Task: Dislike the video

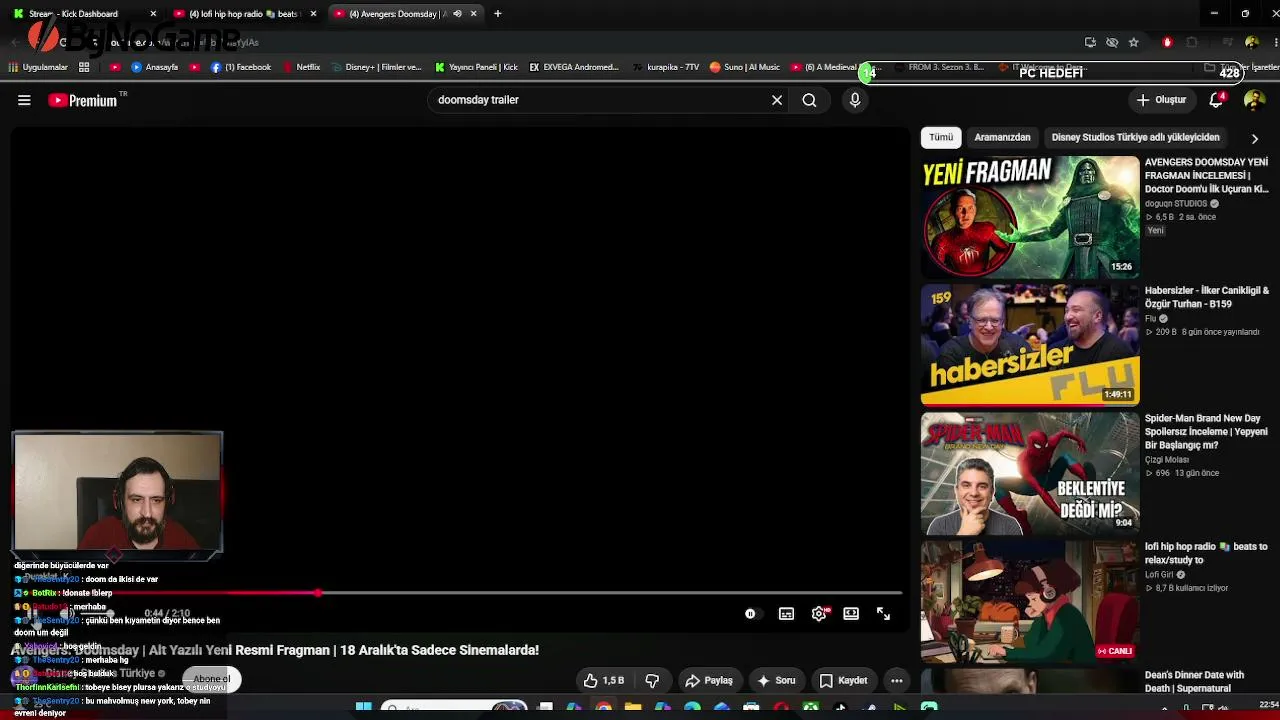Action: tap(652, 681)
